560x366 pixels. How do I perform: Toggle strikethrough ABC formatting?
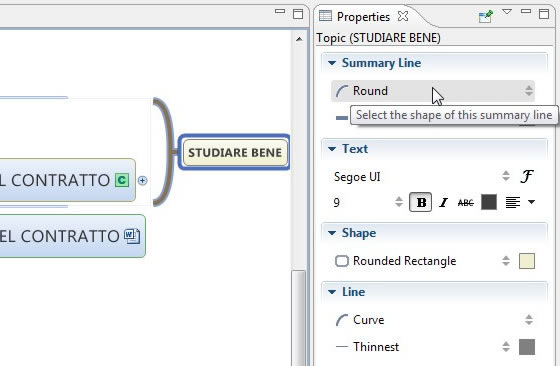coord(466,203)
